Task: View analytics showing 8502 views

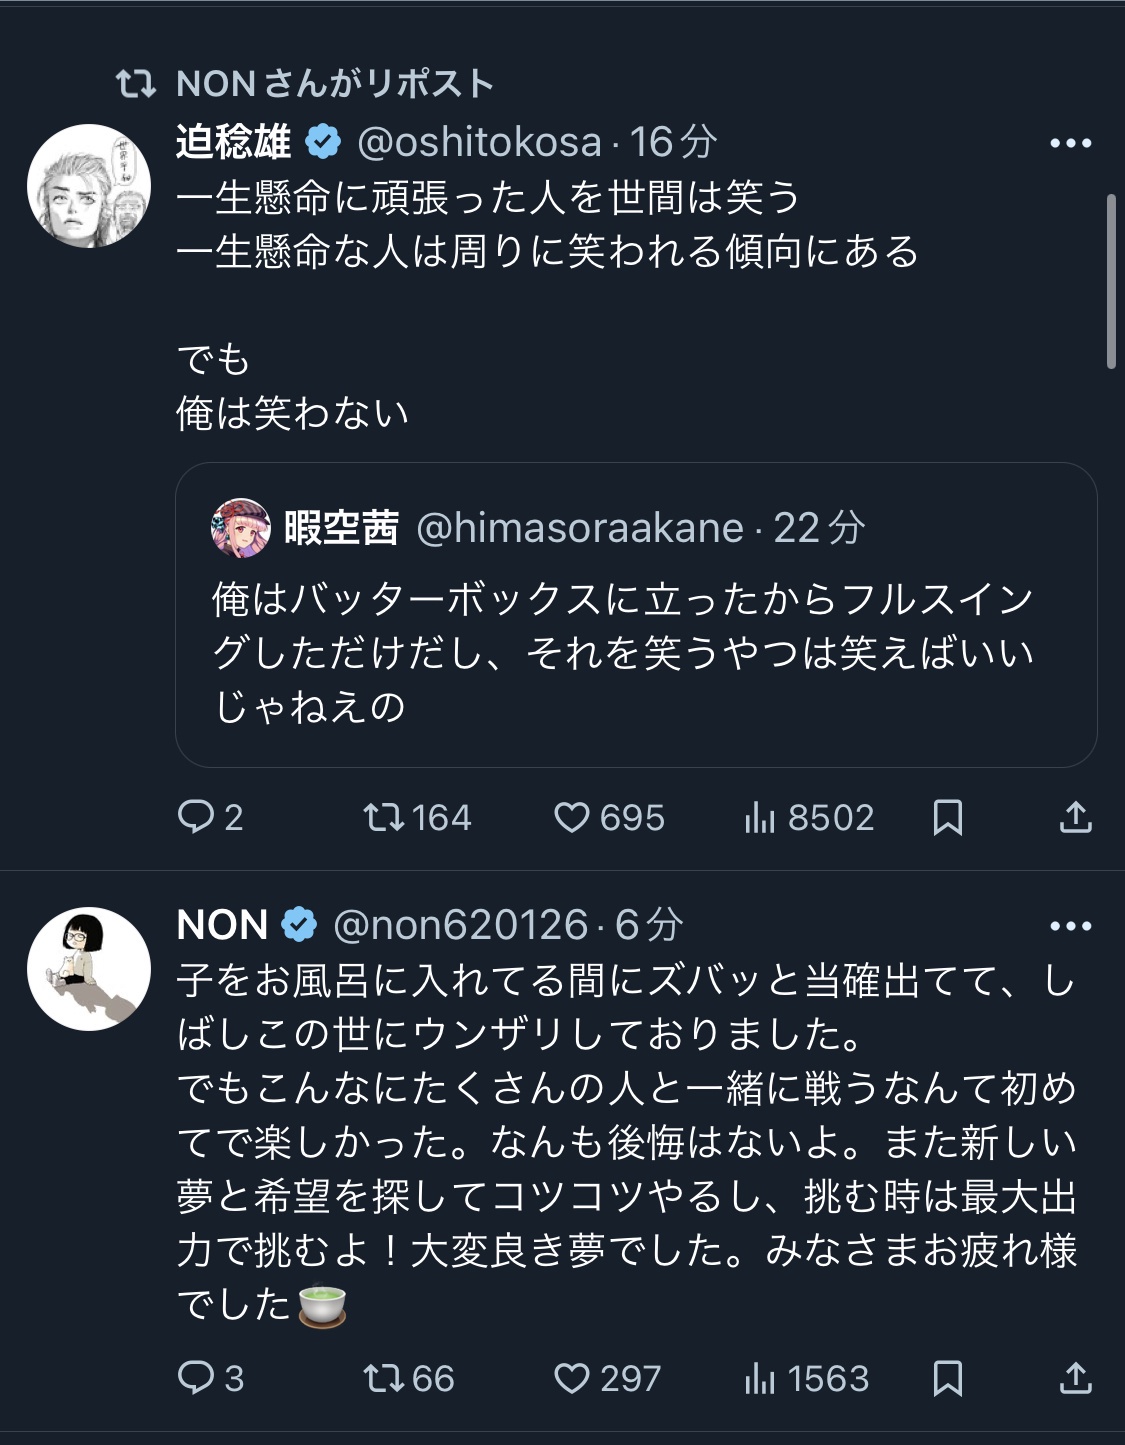Action: (x=809, y=818)
